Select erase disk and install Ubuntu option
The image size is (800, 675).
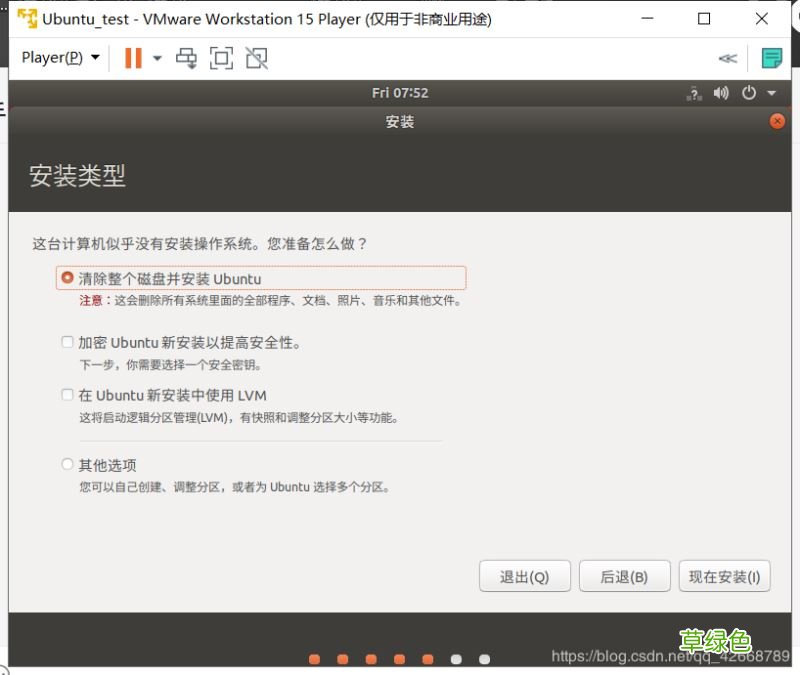pyautogui.click(x=261, y=279)
